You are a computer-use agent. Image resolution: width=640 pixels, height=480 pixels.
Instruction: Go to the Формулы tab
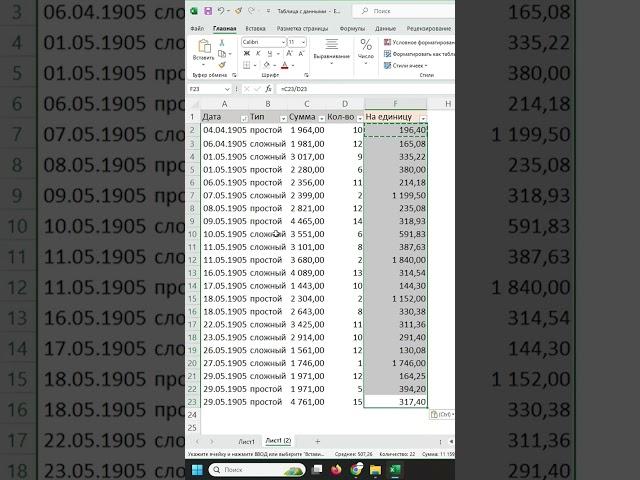tap(352, 29)
